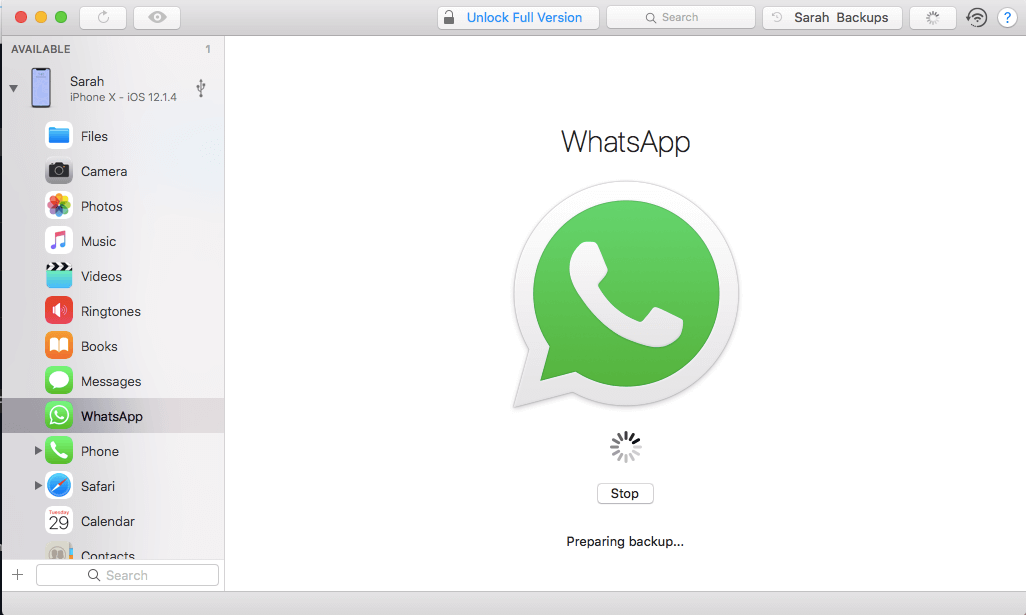Image resolution: width=1026 pixels, height=615 pixels.
Task: Click the WhatsApp heading in main pane
Action: 626,141
